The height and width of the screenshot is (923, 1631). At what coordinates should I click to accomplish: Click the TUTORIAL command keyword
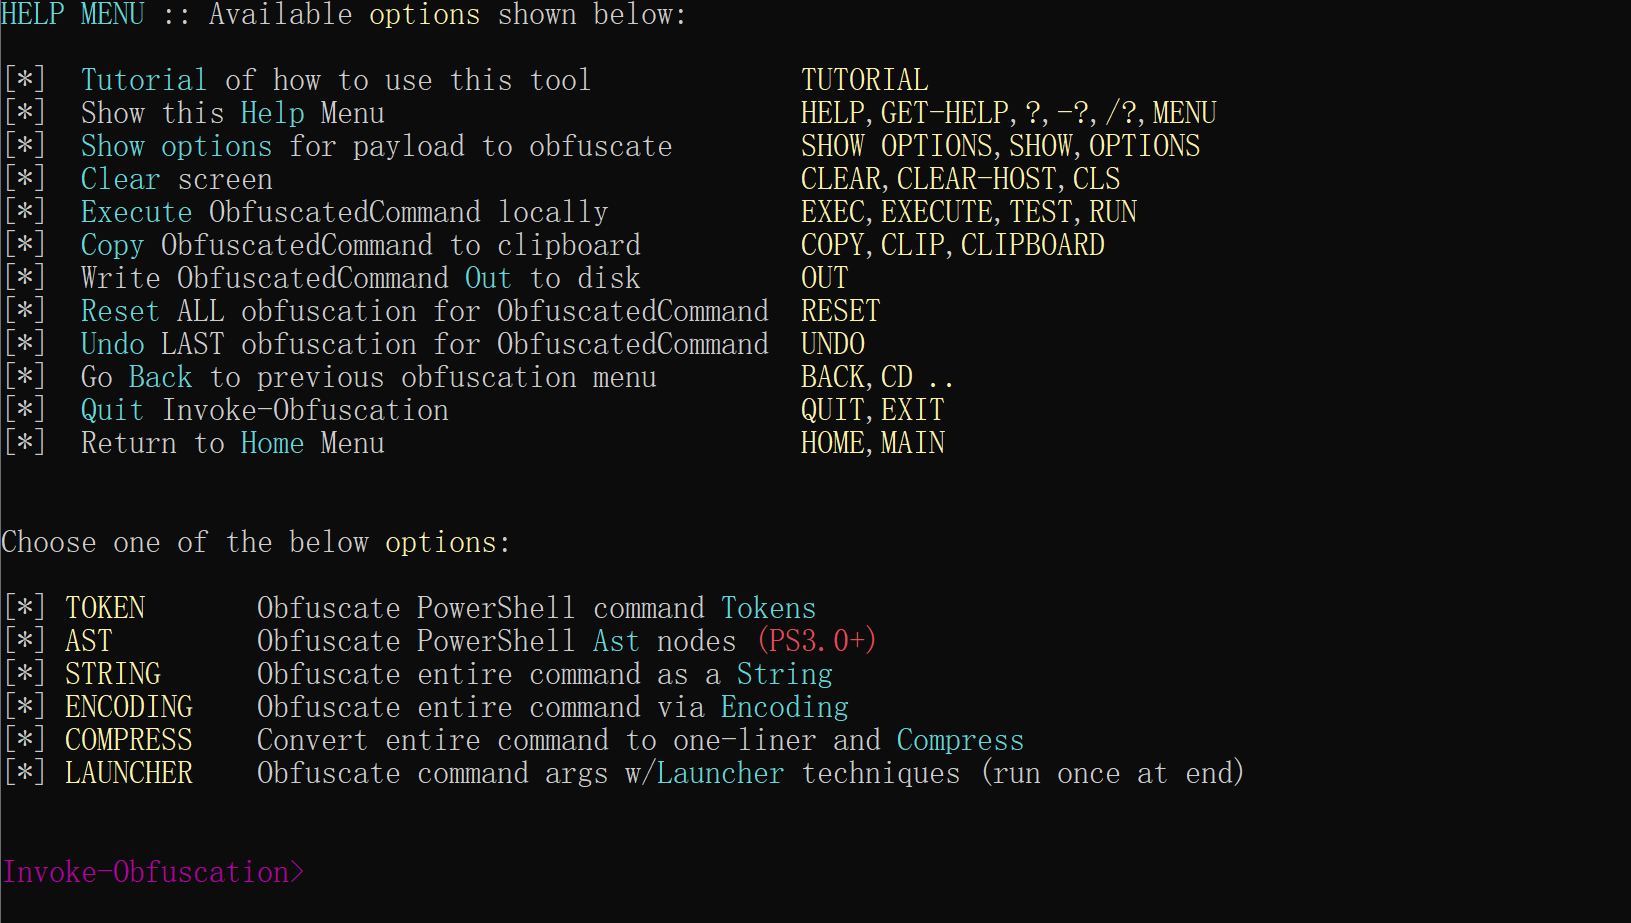(865, 80)
